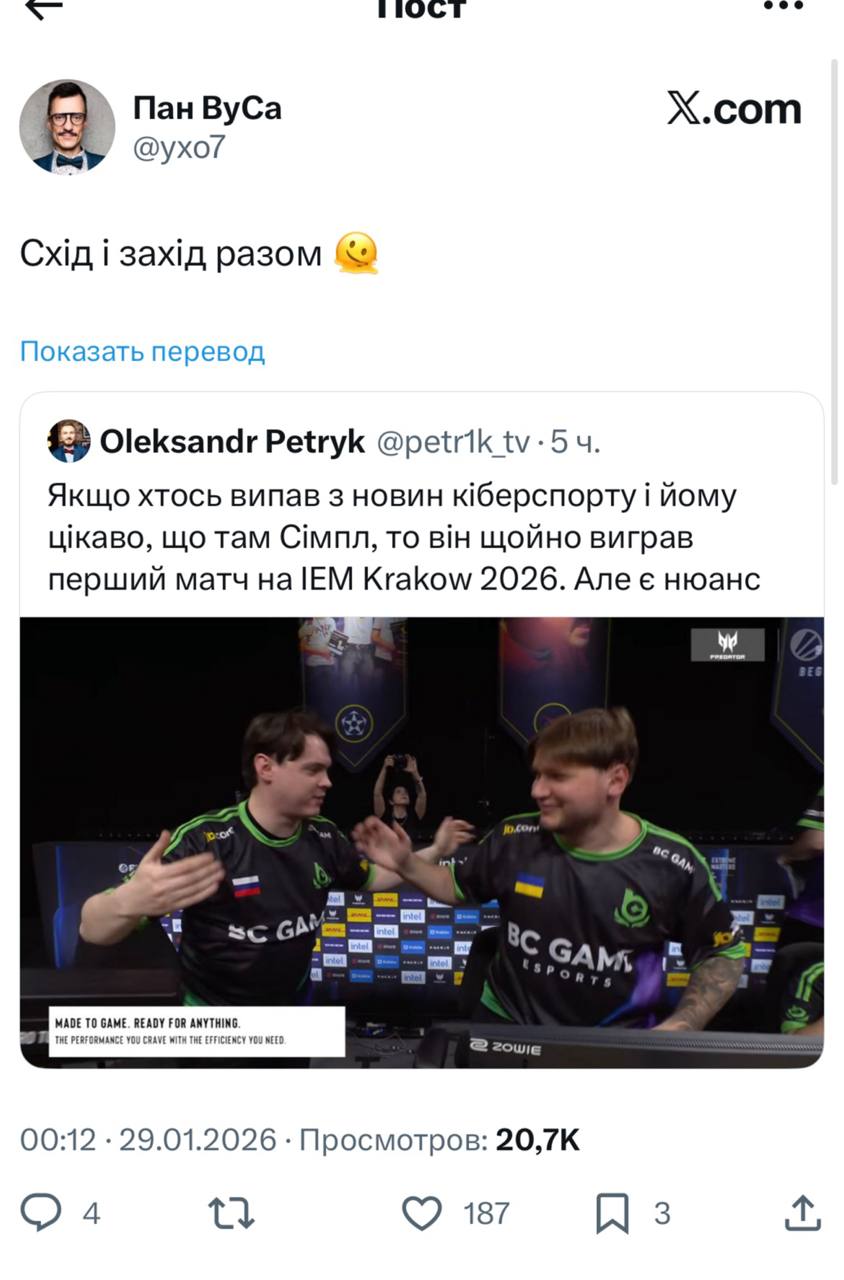Open the @petr1k_tv handle
Screen dimensions: 844x1280
[x=453, y=442]
